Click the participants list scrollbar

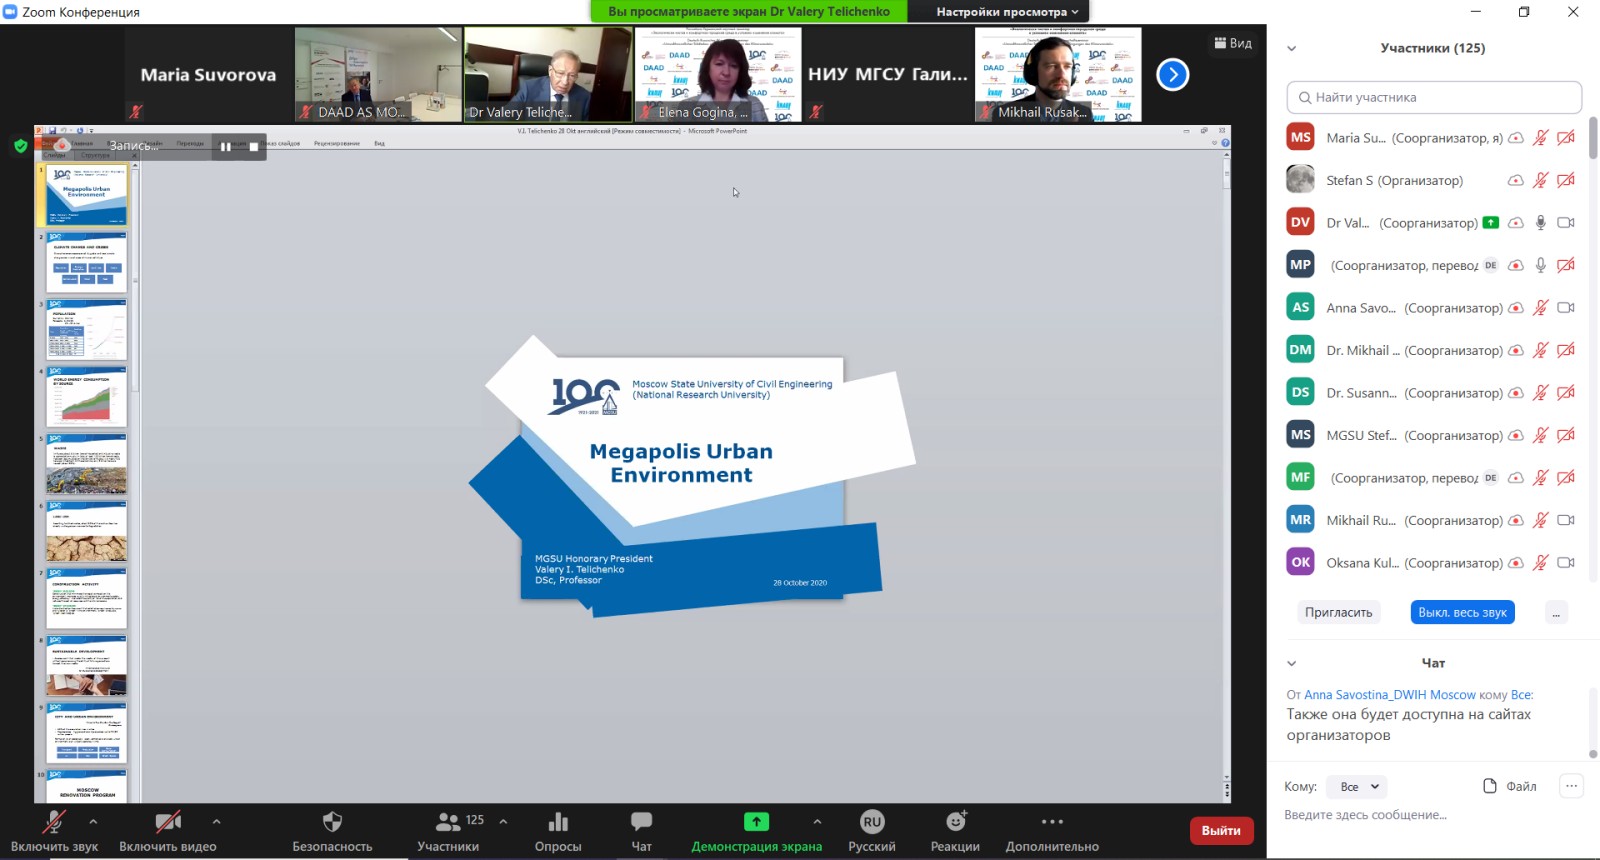click(1593, 137)
